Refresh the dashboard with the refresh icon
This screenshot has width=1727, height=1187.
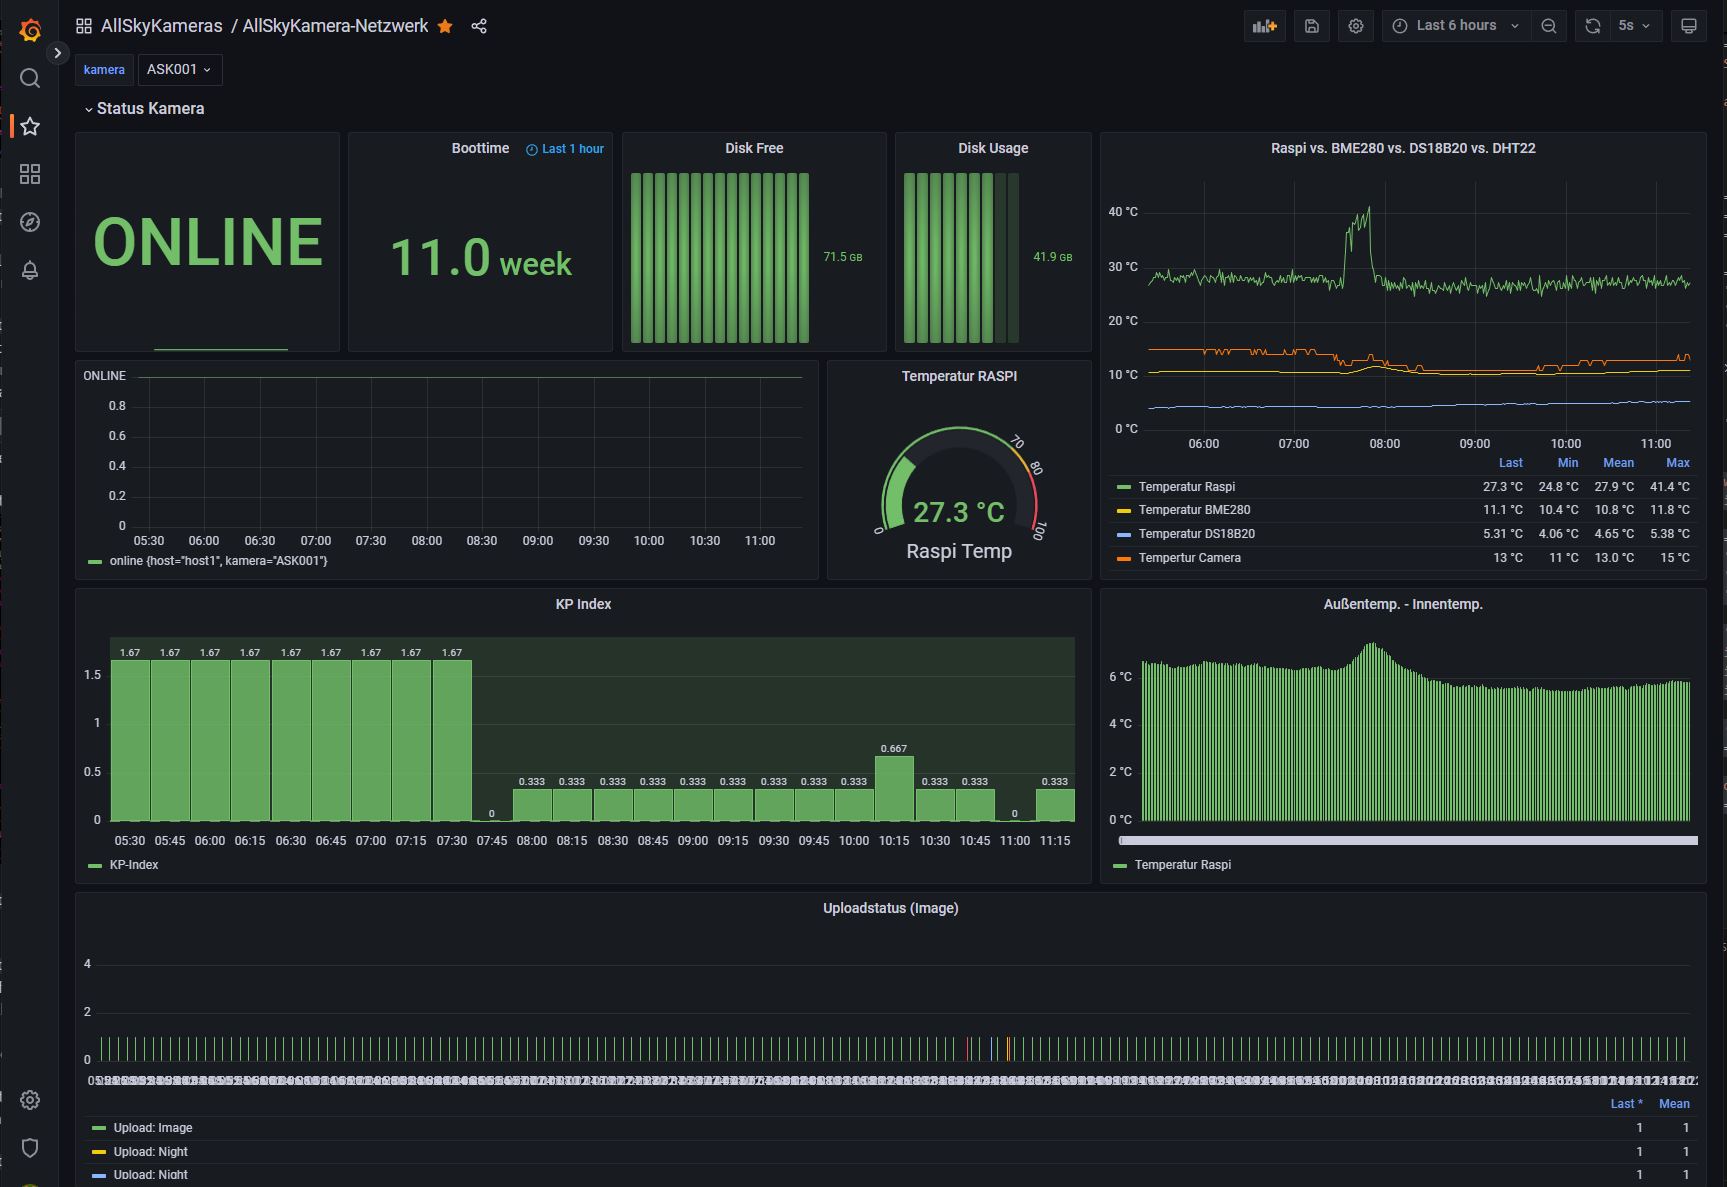click(1591, 26)
